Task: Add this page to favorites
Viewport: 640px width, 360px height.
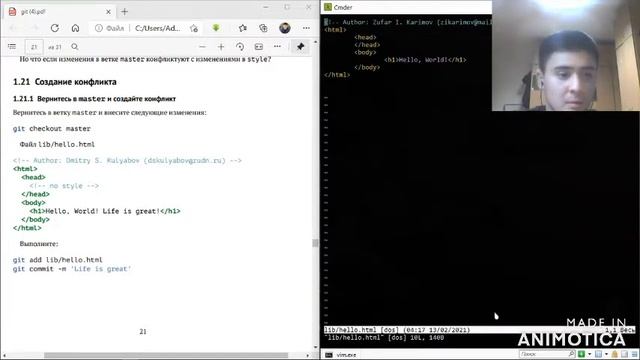Action: (194, 28)
